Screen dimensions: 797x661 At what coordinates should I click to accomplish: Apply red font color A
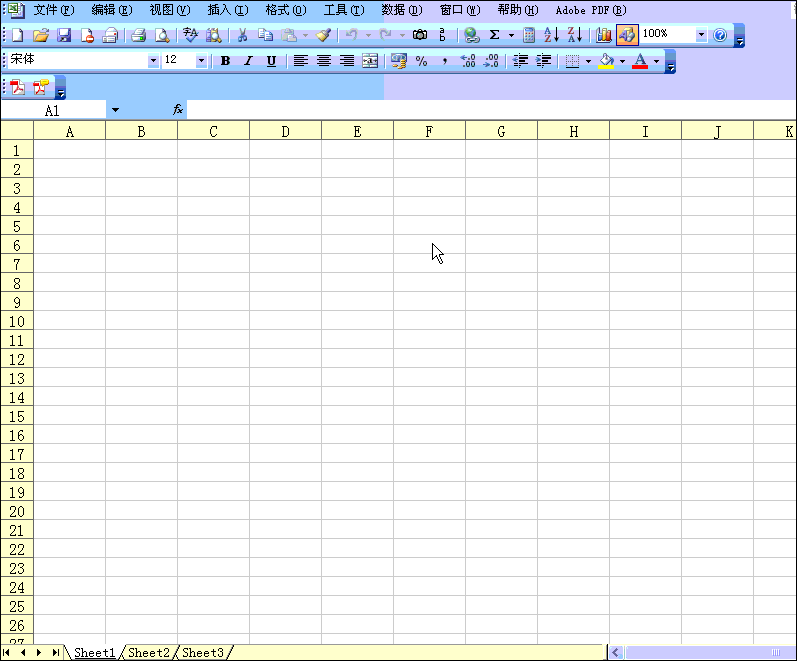[640, 62]
